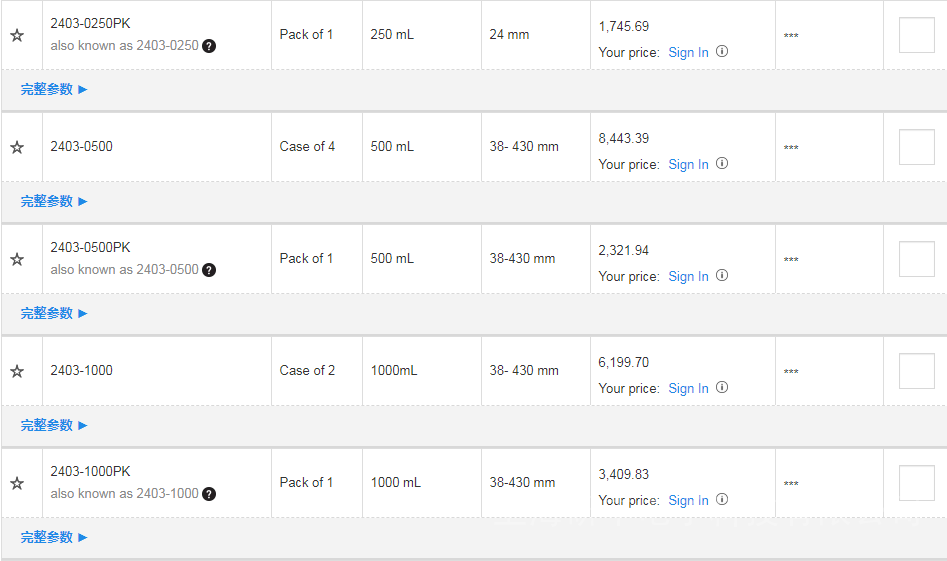
Task: Star the 2403-0500 Case of 4 item
Action: click(17, 148)
